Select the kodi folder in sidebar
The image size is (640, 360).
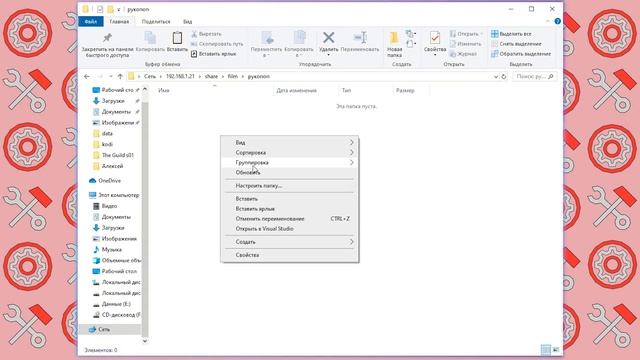pos(107,144)
